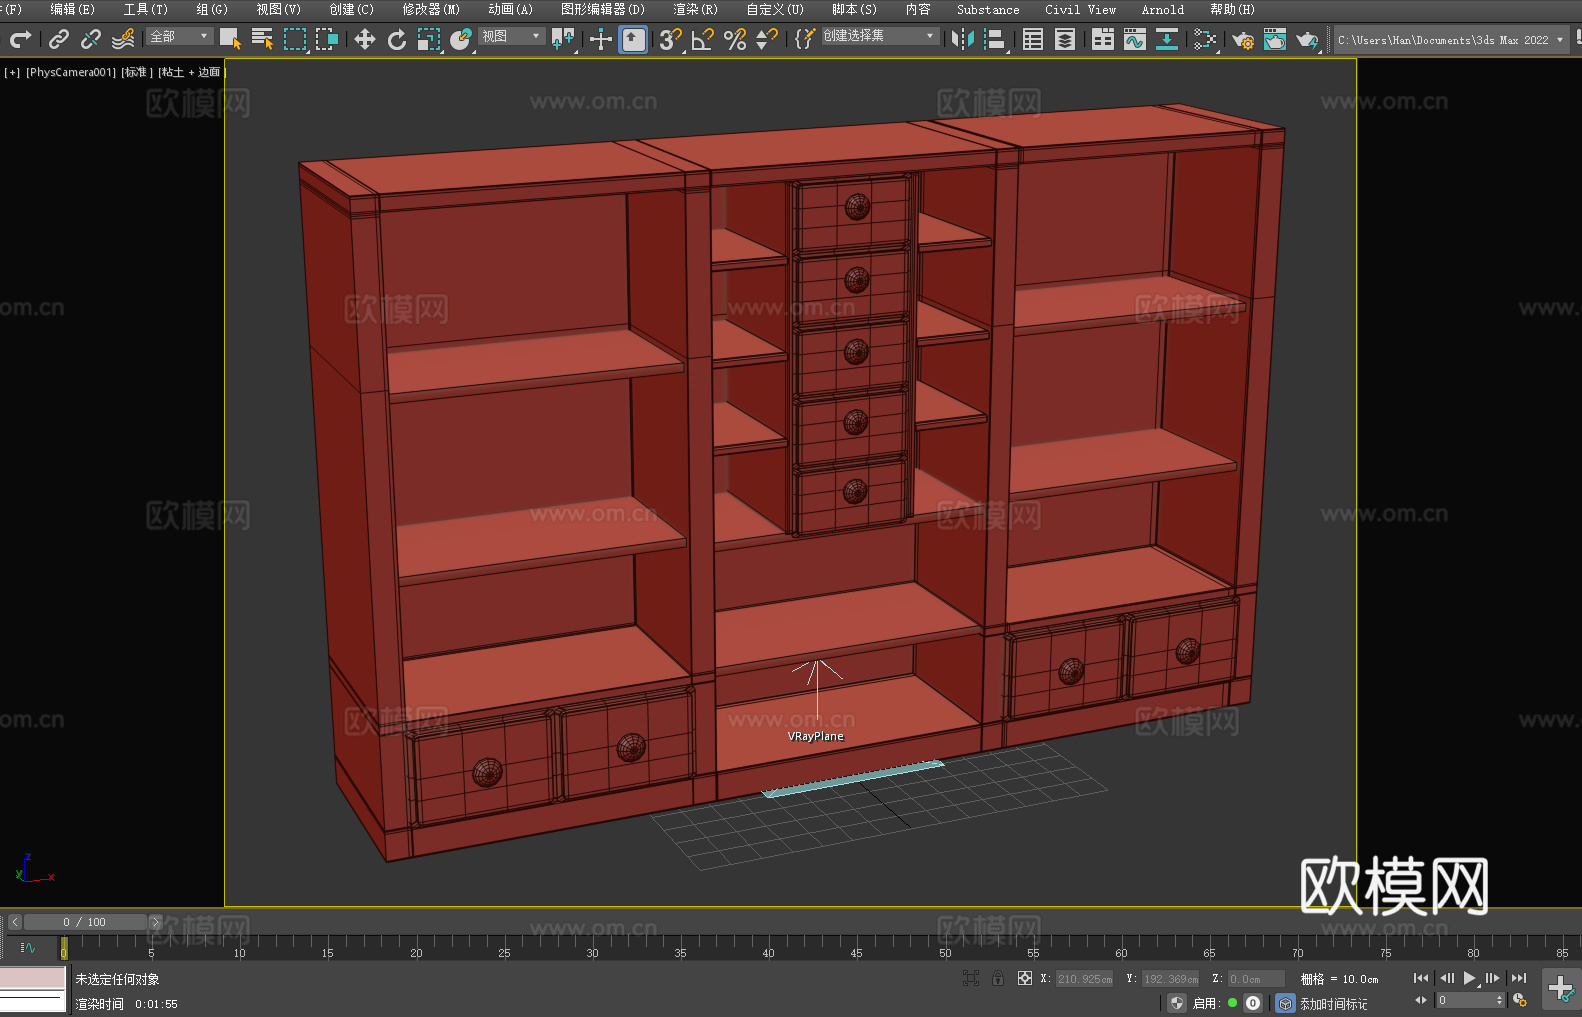Open the 工具(T) menu
Screen dimensions: 1582x1017
point(145,9)
